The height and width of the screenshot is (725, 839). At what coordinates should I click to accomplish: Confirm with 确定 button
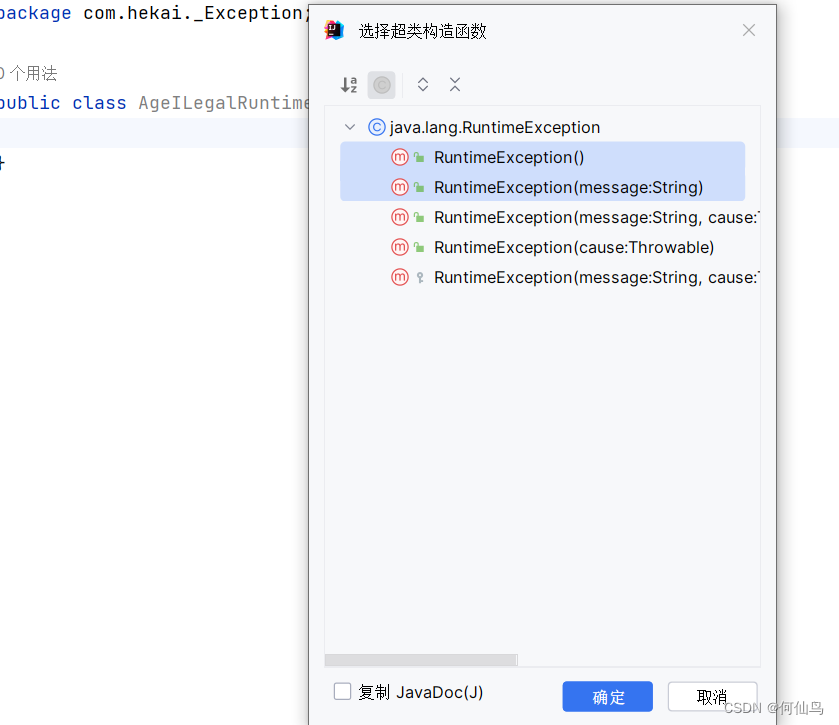coord(607,696)
